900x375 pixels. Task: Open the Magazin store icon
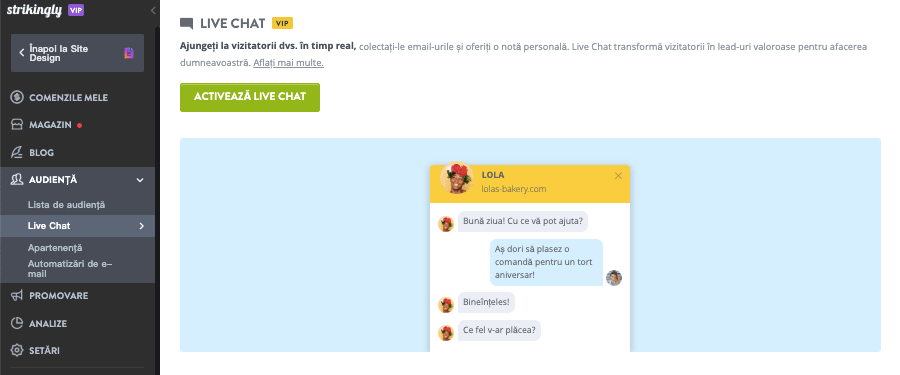pyautogui.click(x=17, y=125)
